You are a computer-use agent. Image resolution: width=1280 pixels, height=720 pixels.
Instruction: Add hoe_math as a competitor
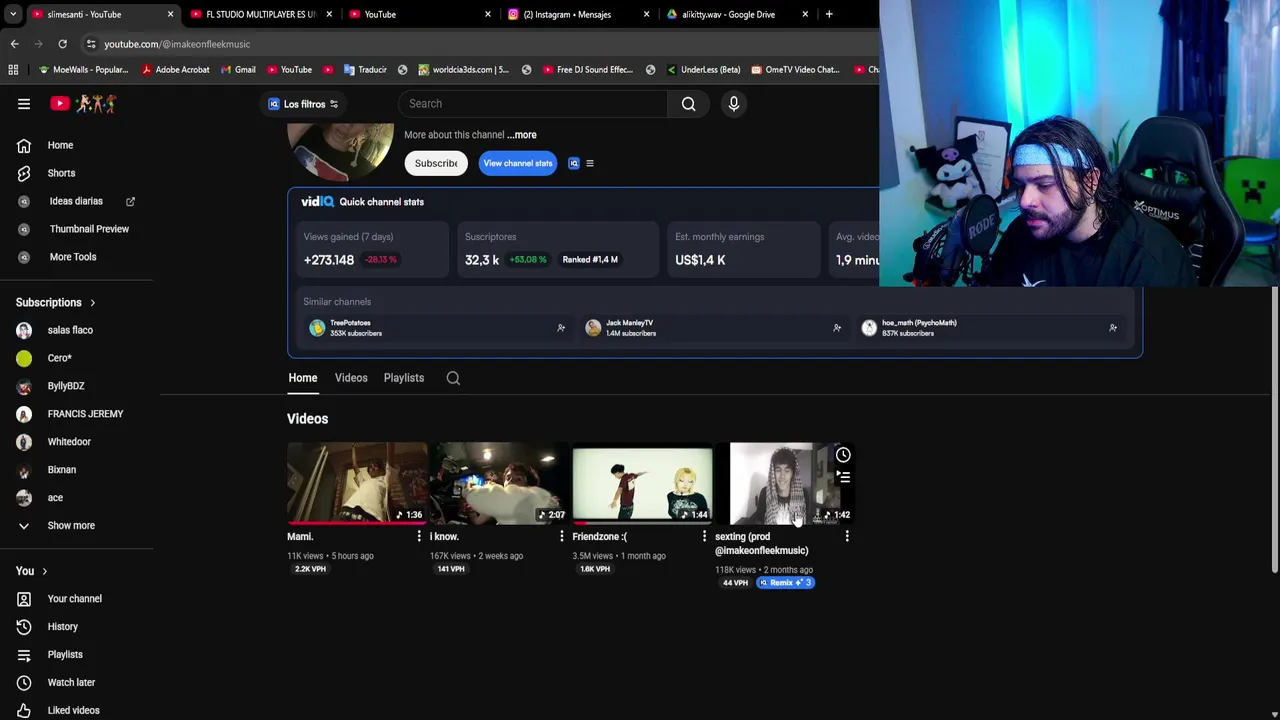pos(1113,328)
